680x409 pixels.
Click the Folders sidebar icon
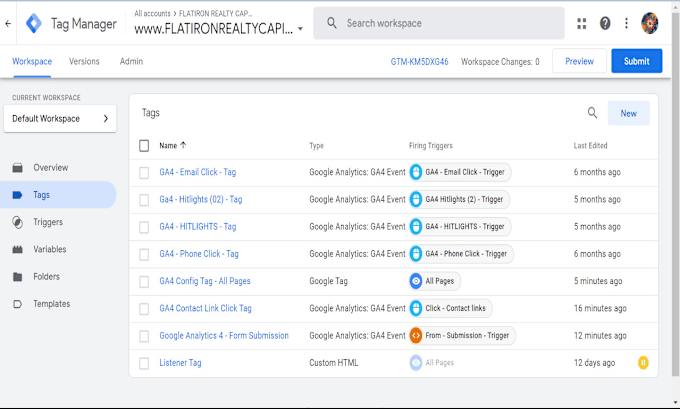17,277
